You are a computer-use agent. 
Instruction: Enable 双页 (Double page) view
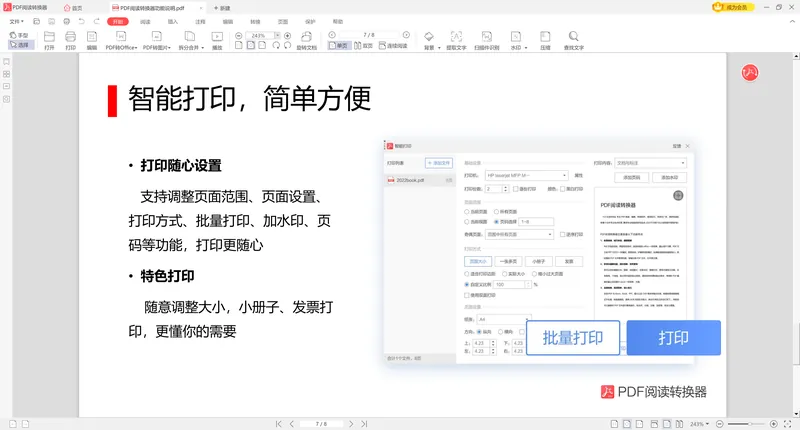pos(364,45)
